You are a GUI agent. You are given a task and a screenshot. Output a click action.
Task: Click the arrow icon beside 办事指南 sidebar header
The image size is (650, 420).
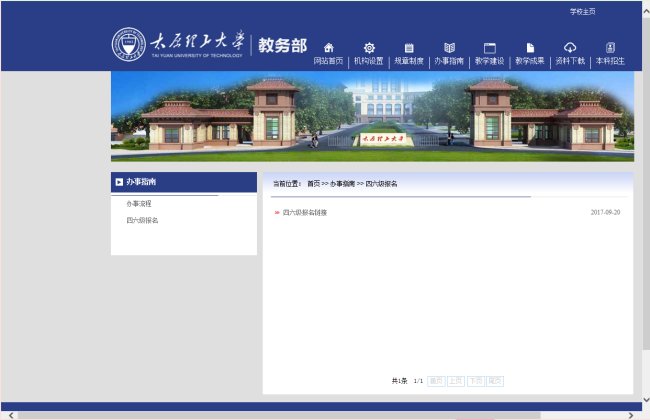(x=119, y=182)
